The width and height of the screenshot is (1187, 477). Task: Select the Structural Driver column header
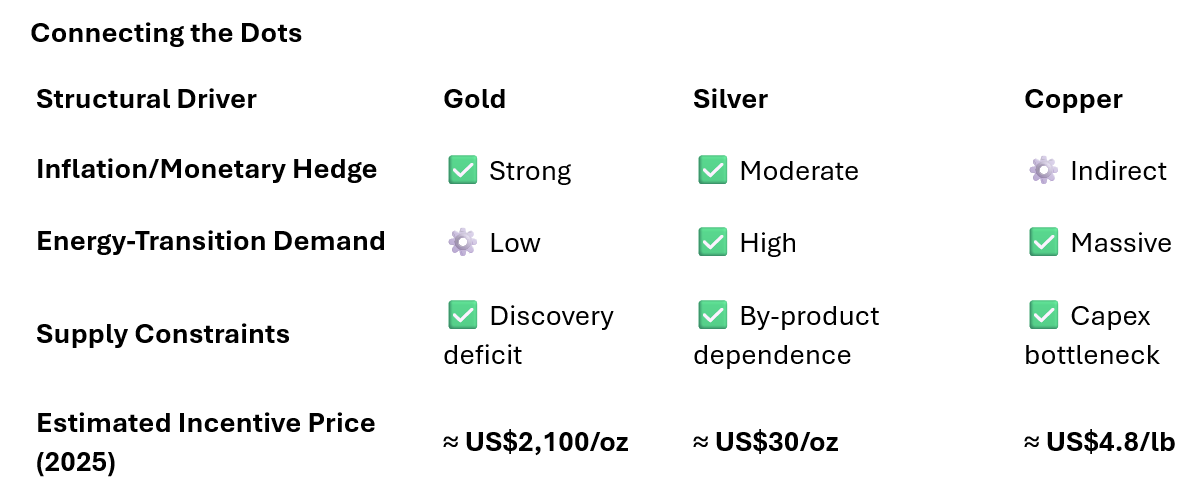point(146,99)
